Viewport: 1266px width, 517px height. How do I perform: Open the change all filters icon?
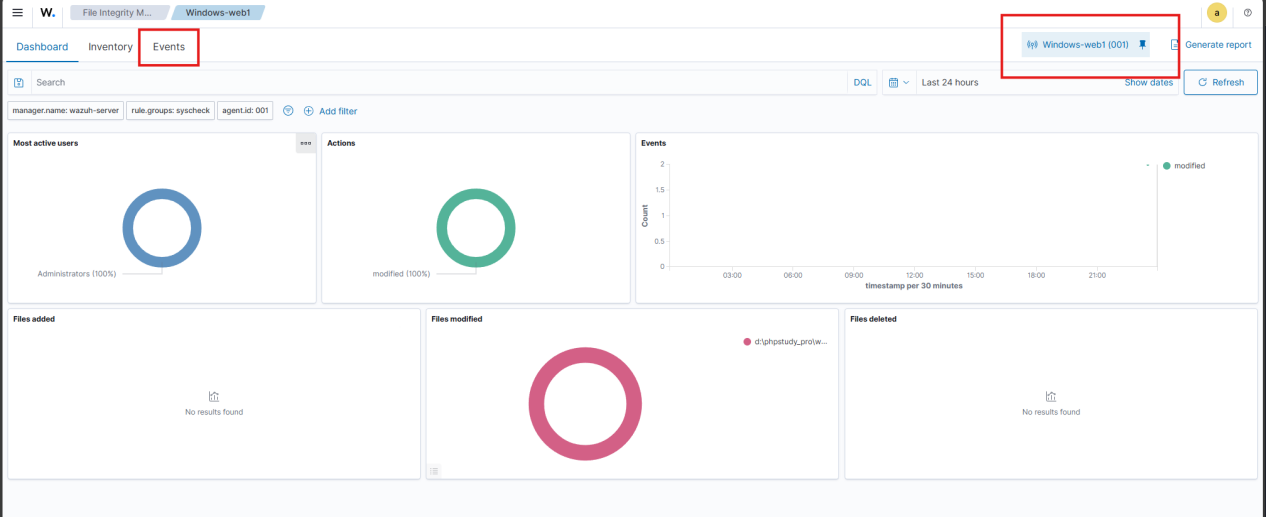(288, 111)
